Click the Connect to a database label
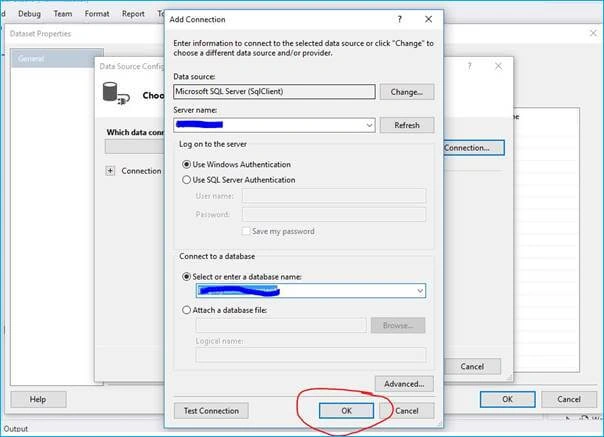The width and height of the screenshot is (604, 437). point(217,256)
